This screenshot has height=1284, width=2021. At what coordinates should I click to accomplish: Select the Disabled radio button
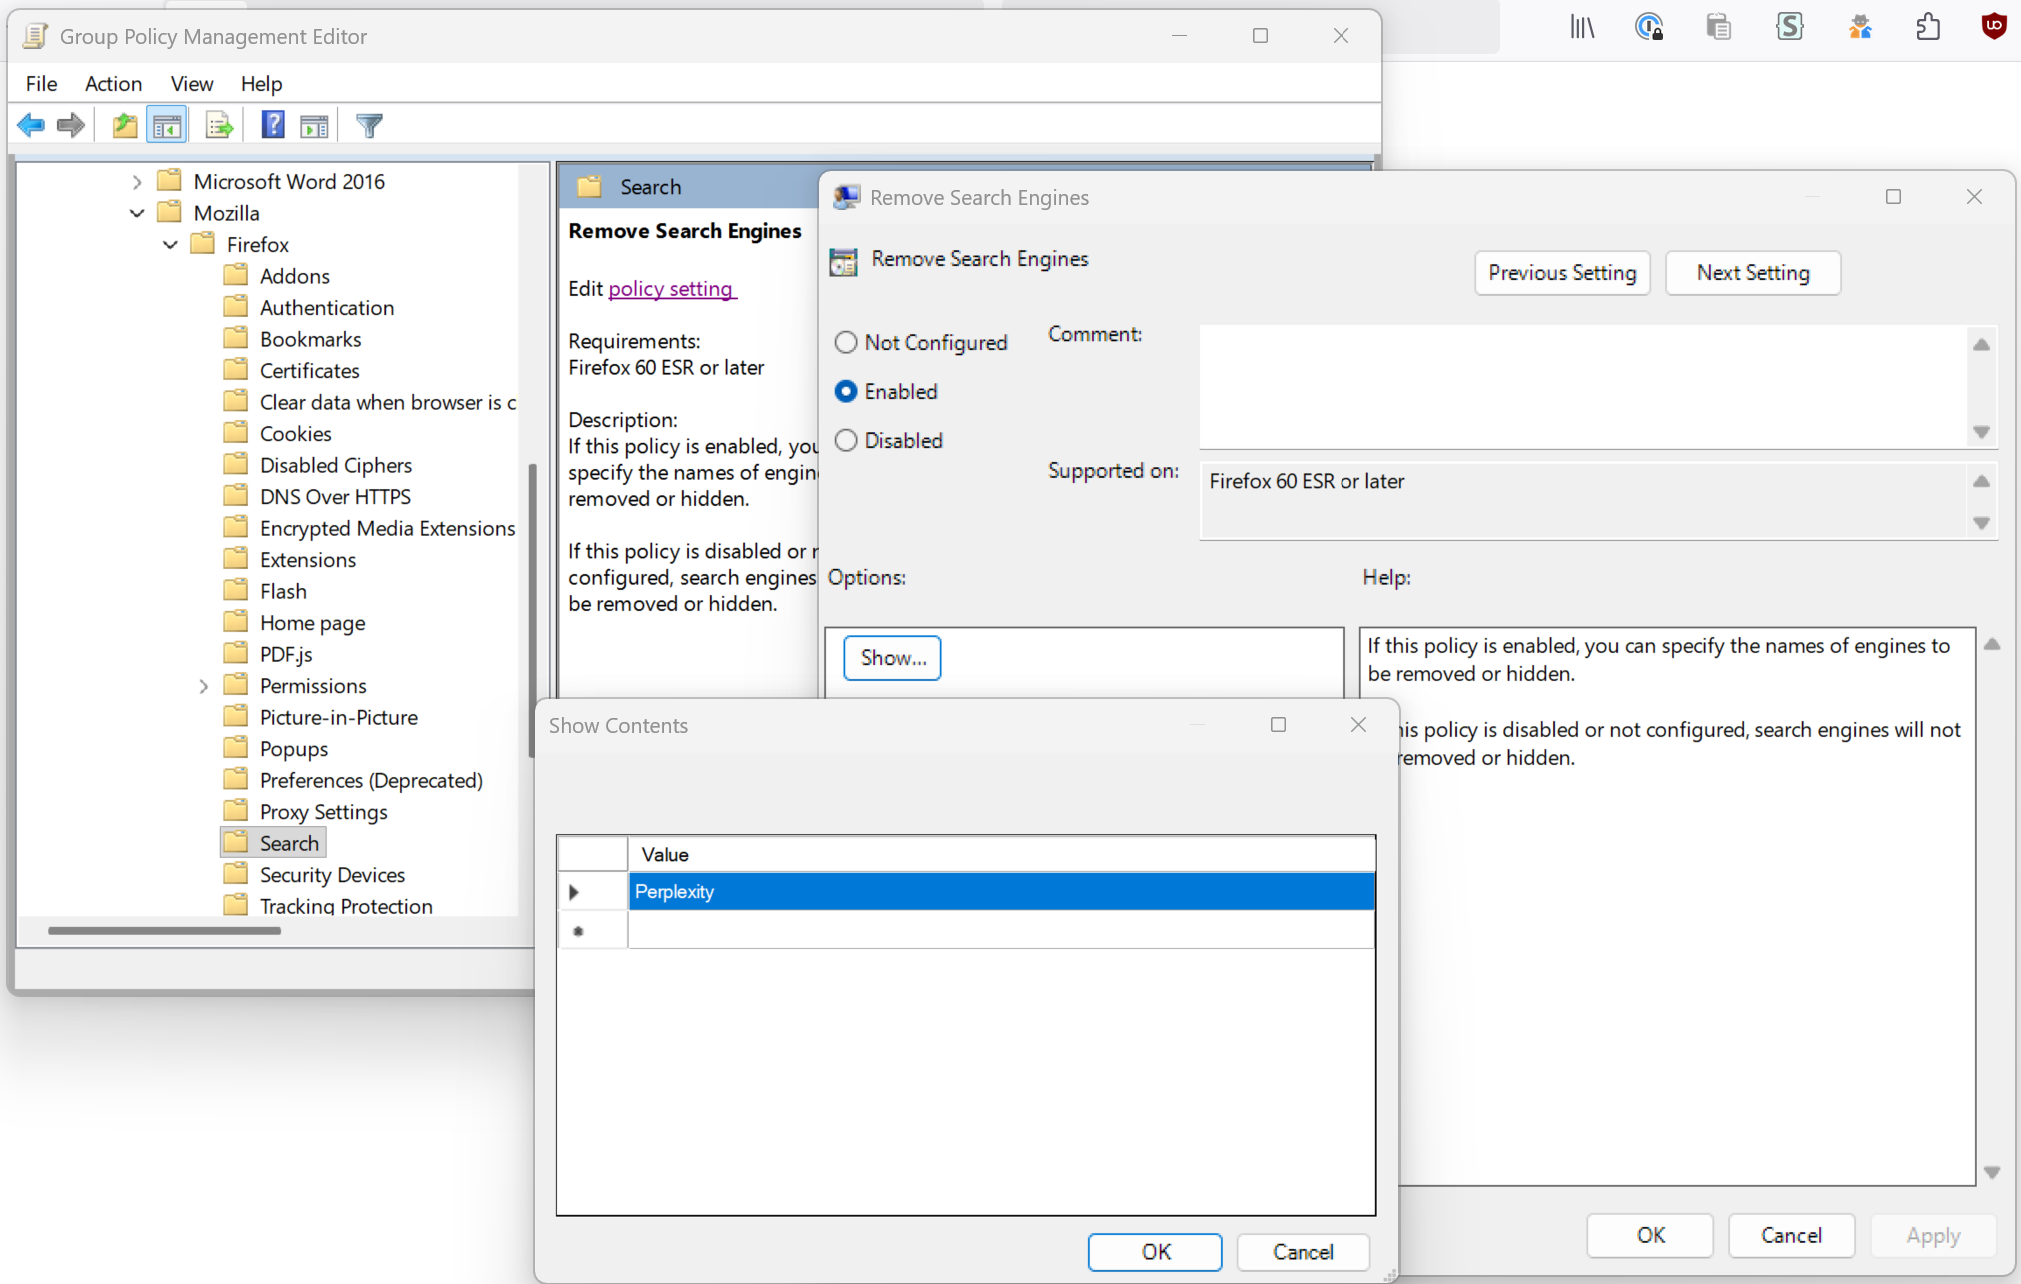point(846,440)
